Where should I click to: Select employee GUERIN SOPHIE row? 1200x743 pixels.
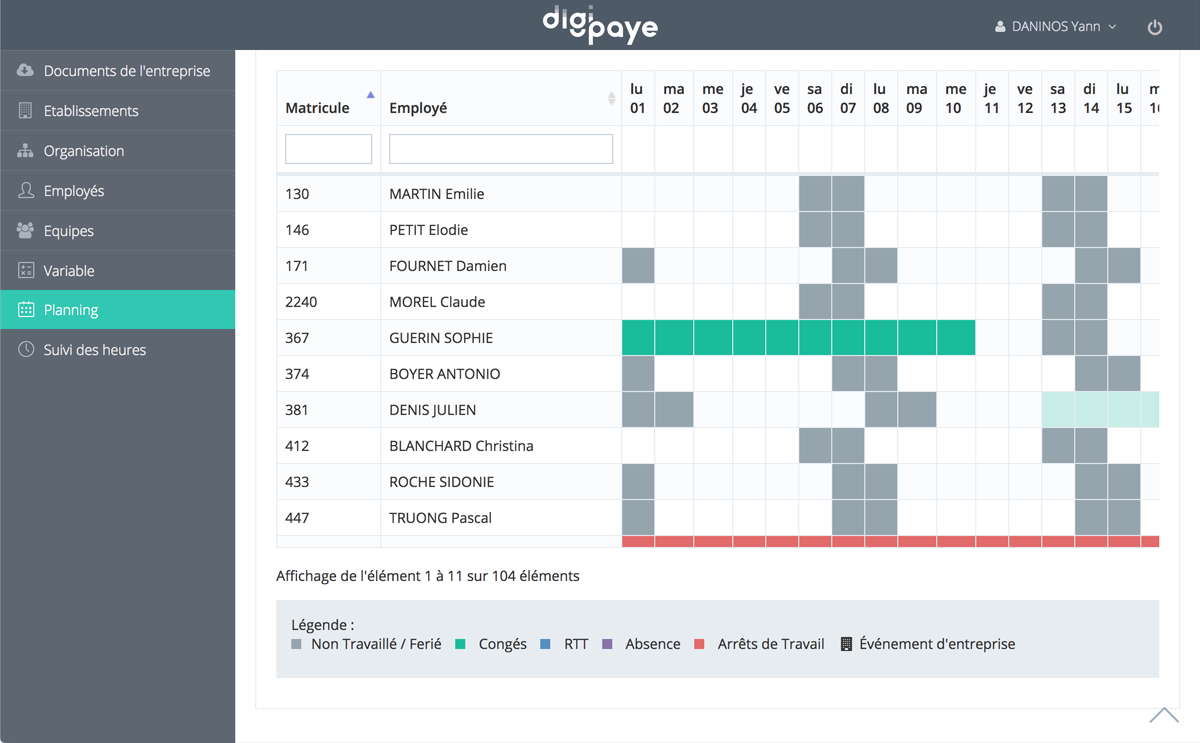[441, 338]
